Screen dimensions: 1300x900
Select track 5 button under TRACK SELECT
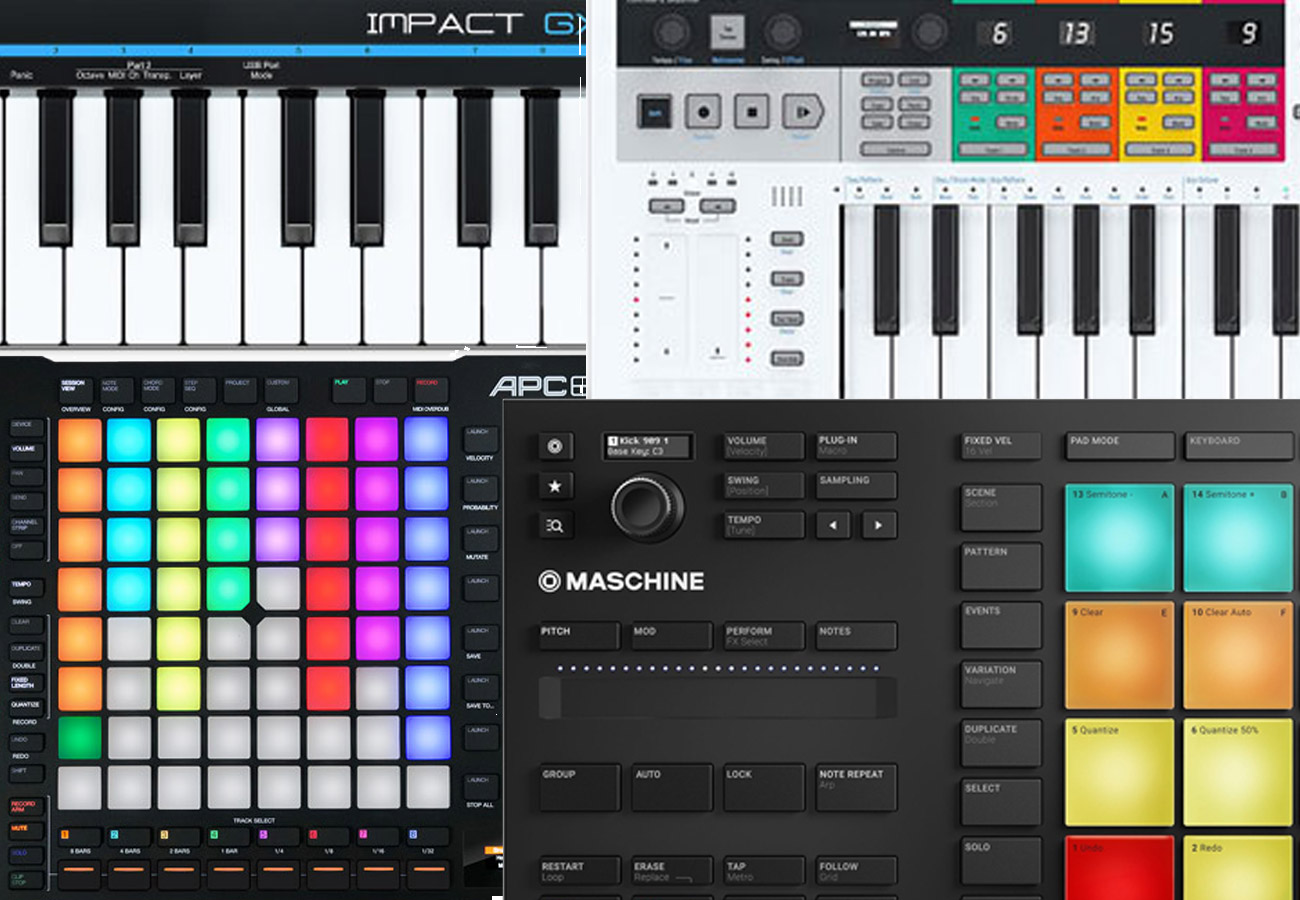pos(278,836)
